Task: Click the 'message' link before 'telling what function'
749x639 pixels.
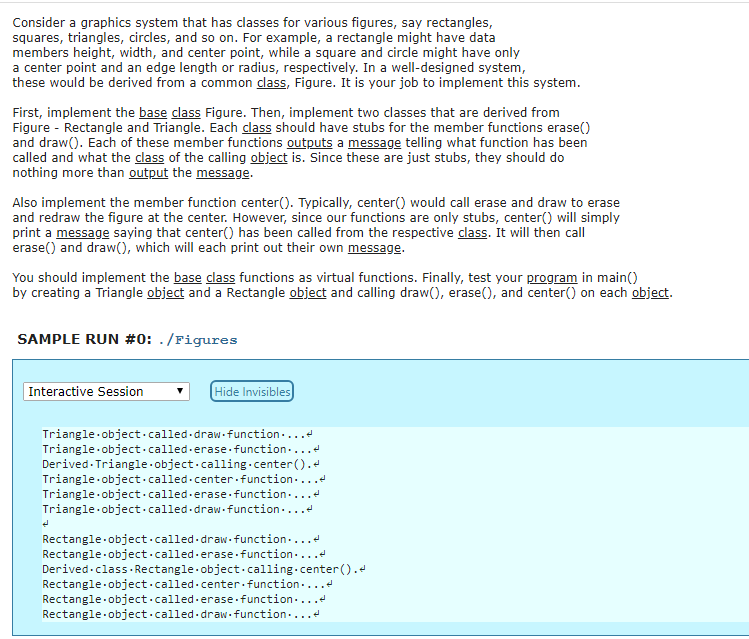Action: tap(374, 143)
